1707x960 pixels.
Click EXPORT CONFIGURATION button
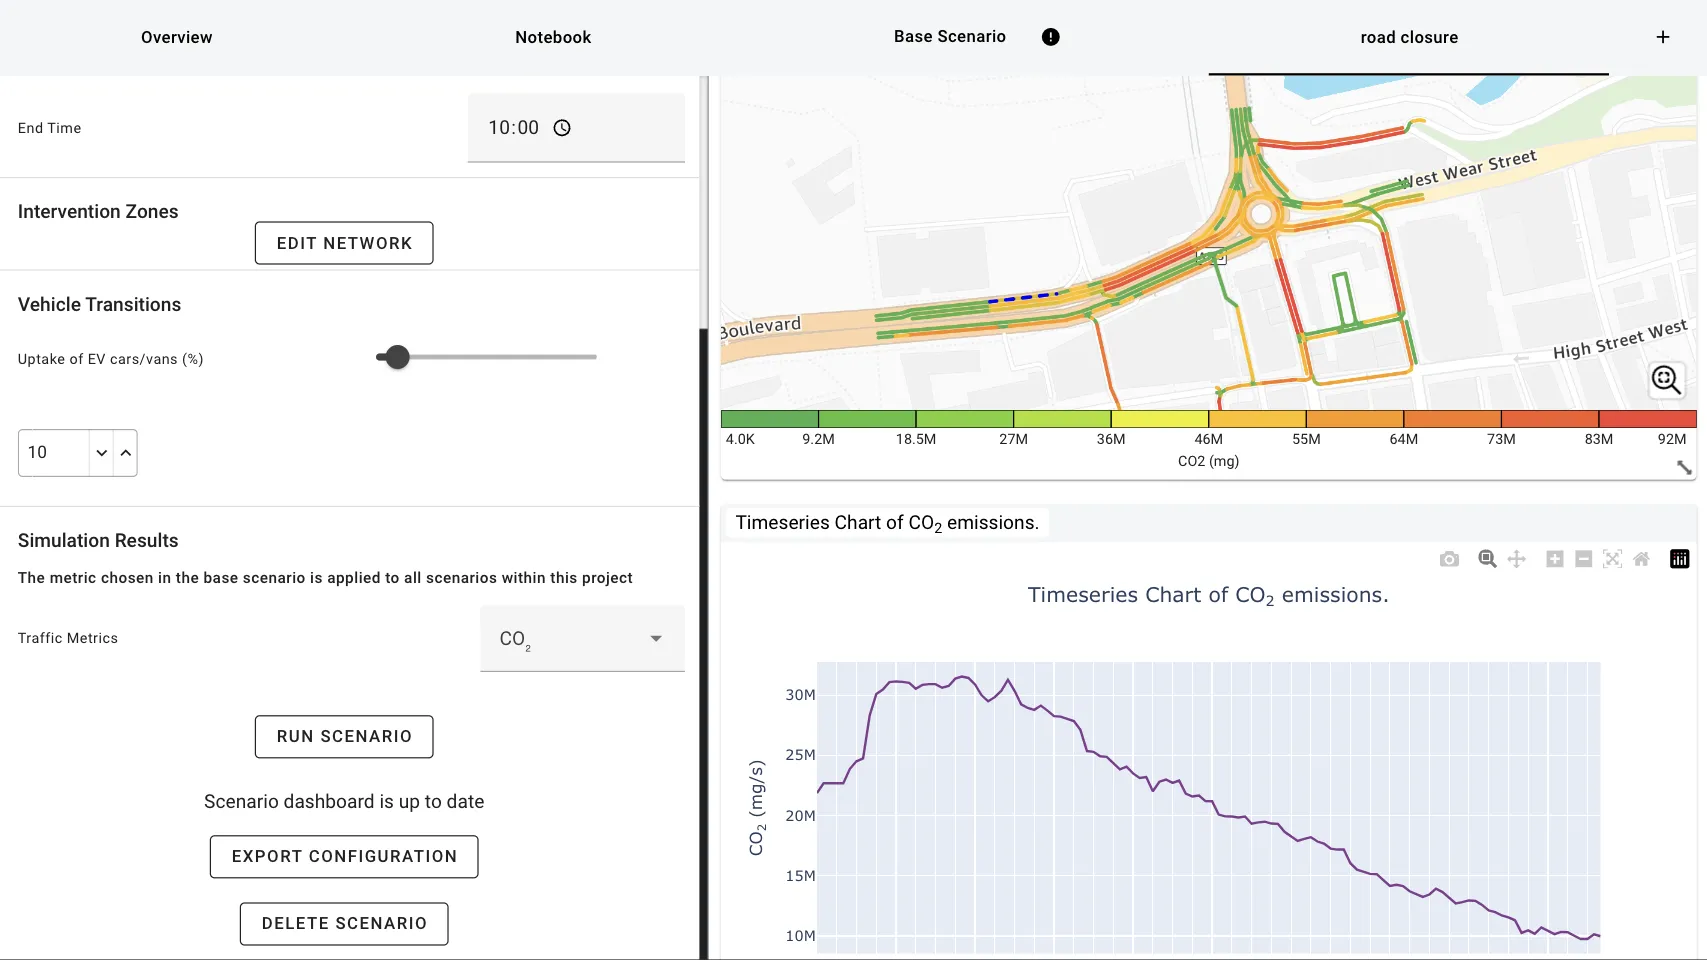click(344, 857)
